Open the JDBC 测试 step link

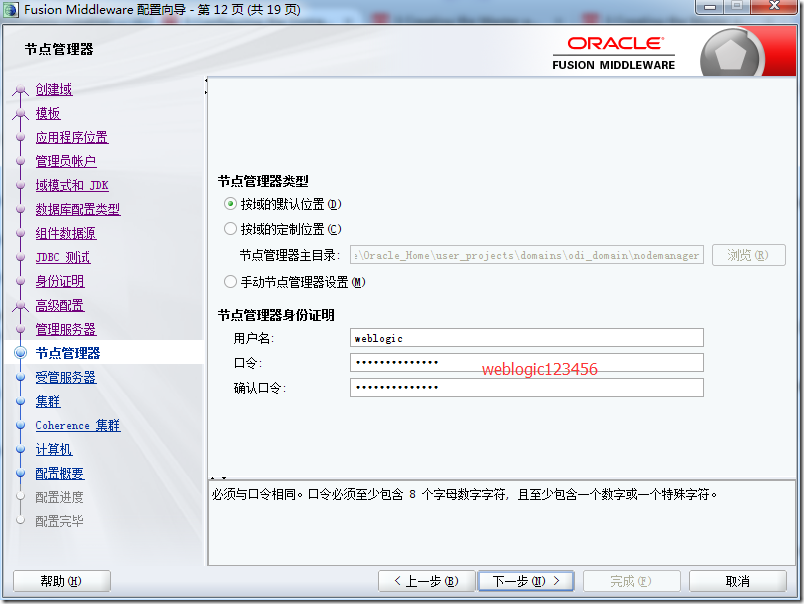click(x=63, y=257)
